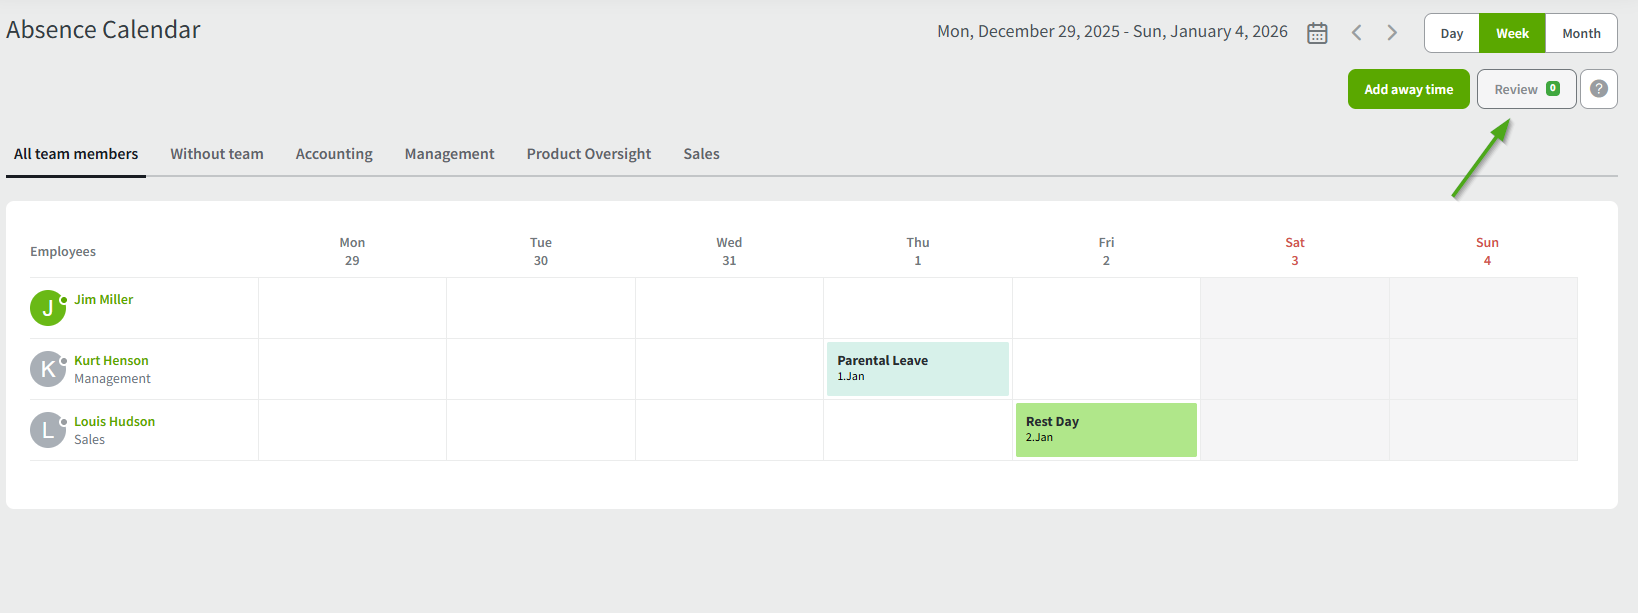Switch to Month view
Image resolution: width=1638 pixels, height=613 pixels.
click(x=1581, y=33)
